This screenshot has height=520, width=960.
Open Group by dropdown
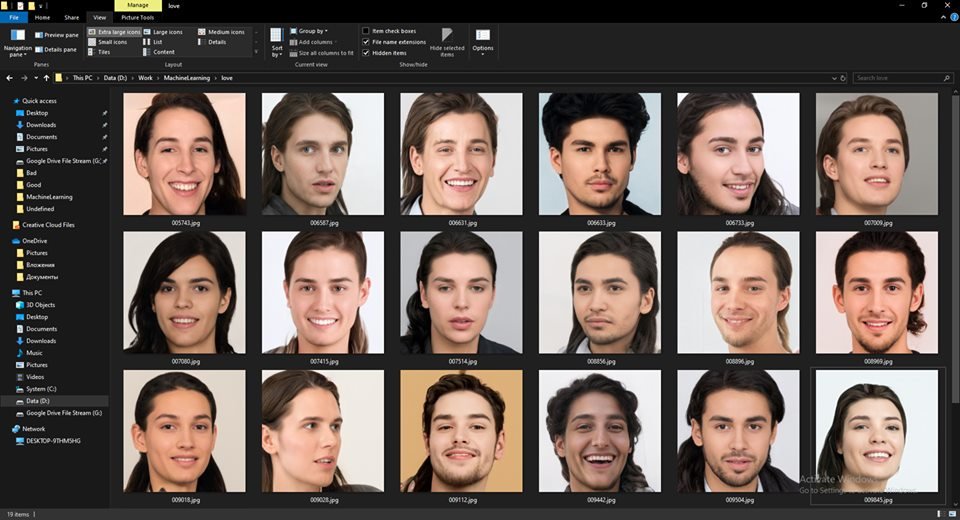pyautogui.click(x=309, y=31)
